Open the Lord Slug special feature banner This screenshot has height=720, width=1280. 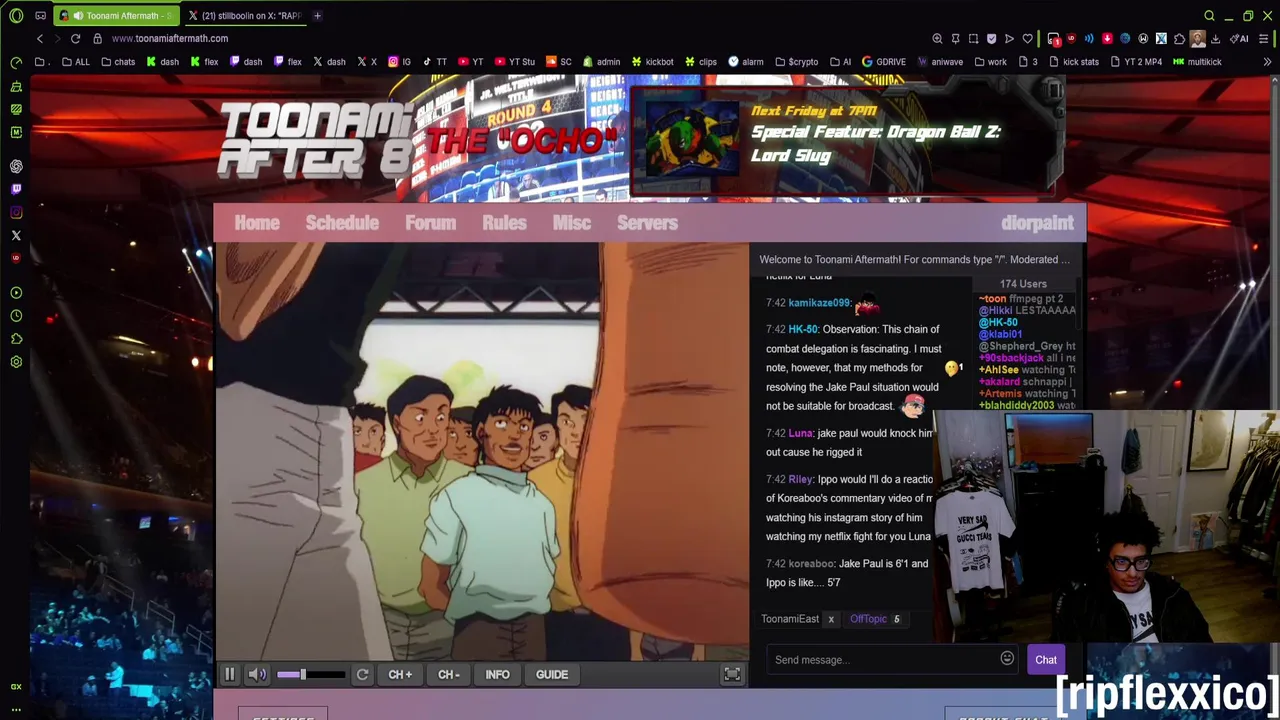(845, 138)
